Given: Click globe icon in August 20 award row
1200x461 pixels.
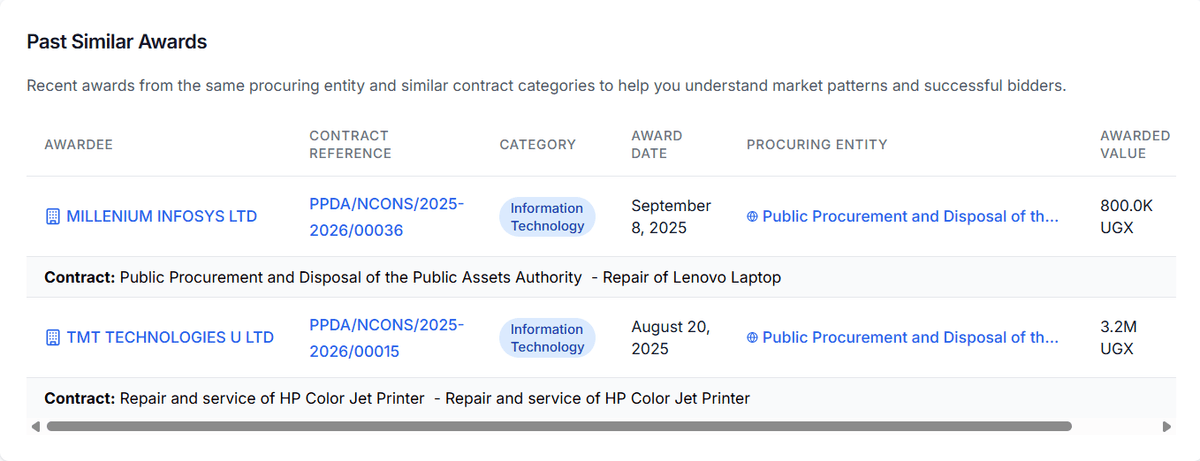Looking at the screenshot, I should [752, 338].
